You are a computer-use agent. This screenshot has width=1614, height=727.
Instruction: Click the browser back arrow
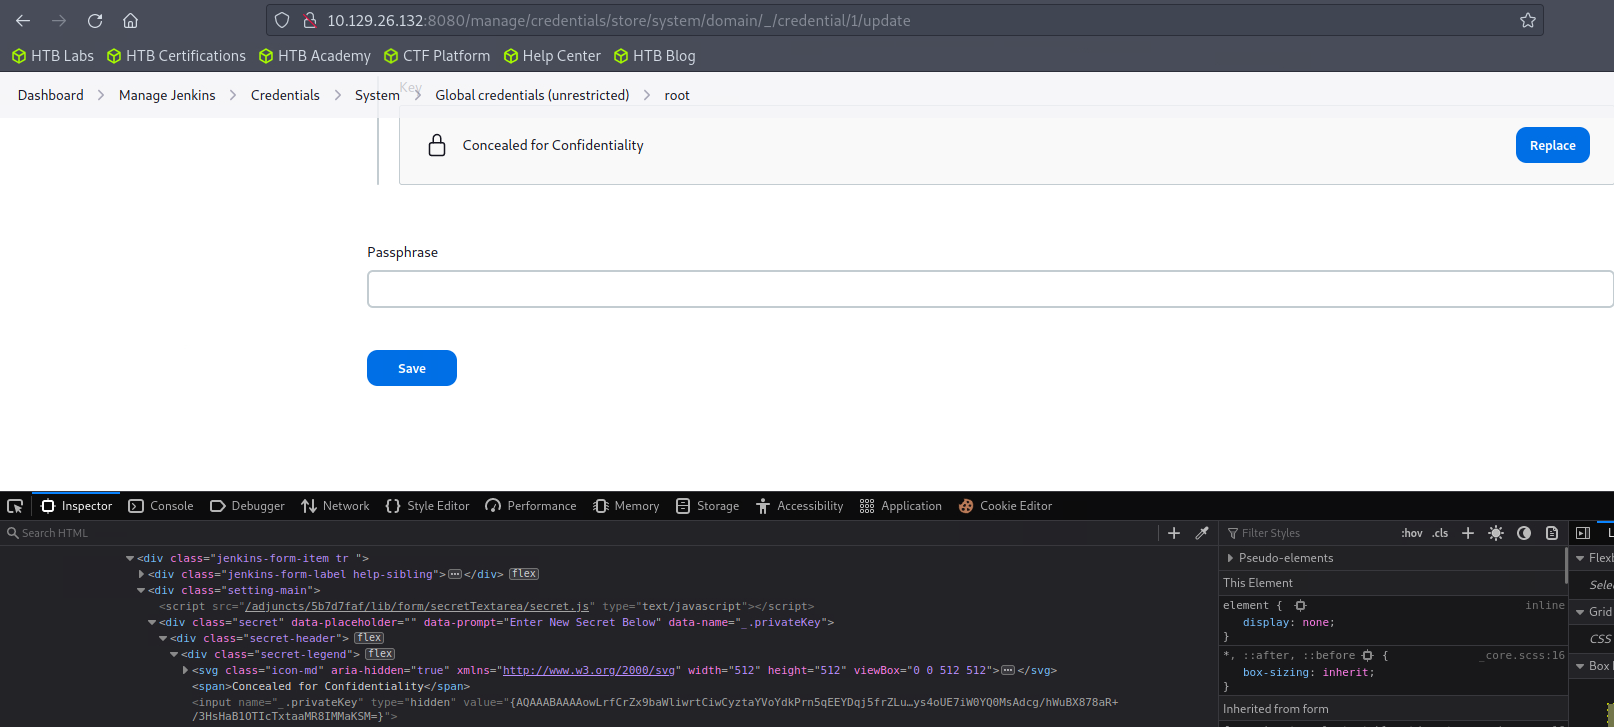click(23, 20)
